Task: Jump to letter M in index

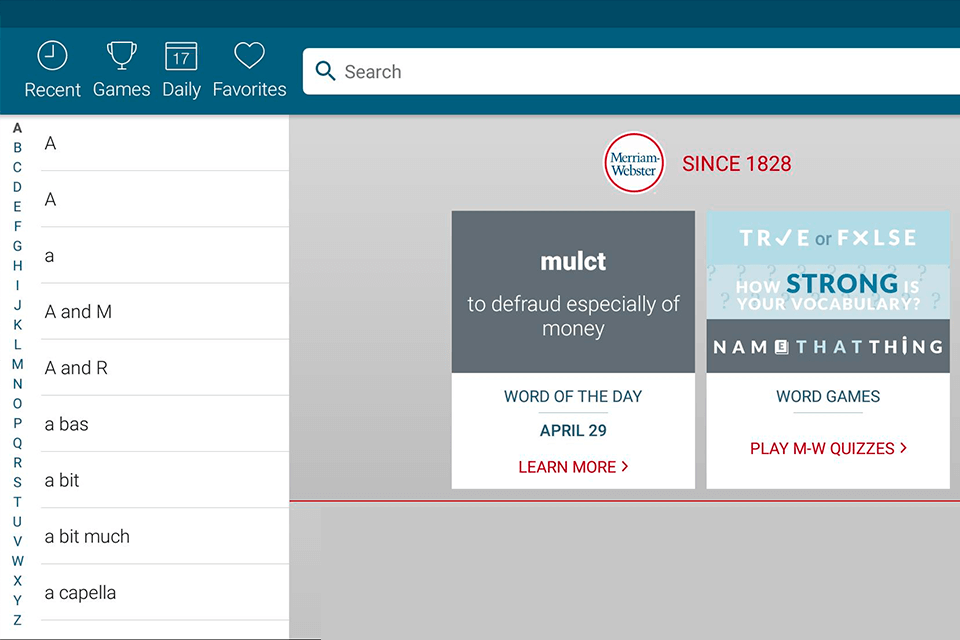Action: [17, 364]
